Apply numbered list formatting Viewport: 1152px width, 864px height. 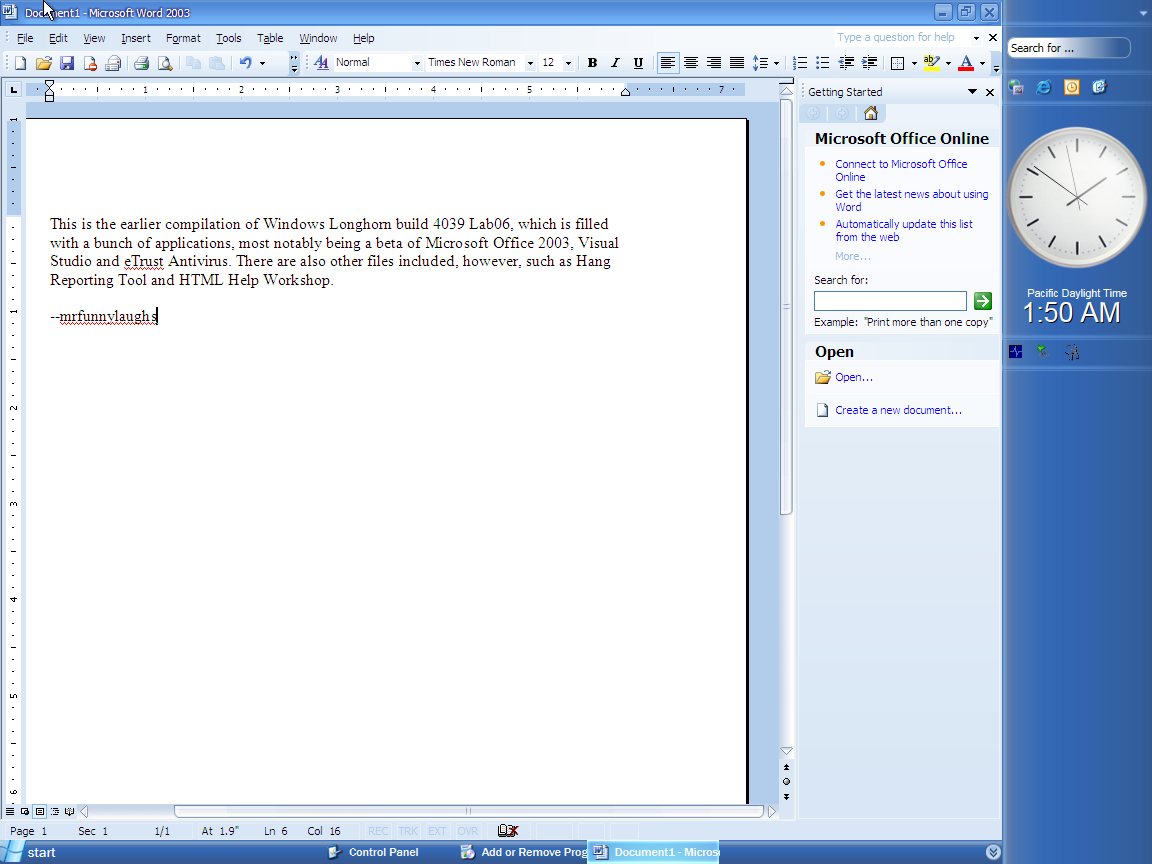pos(800,63)
